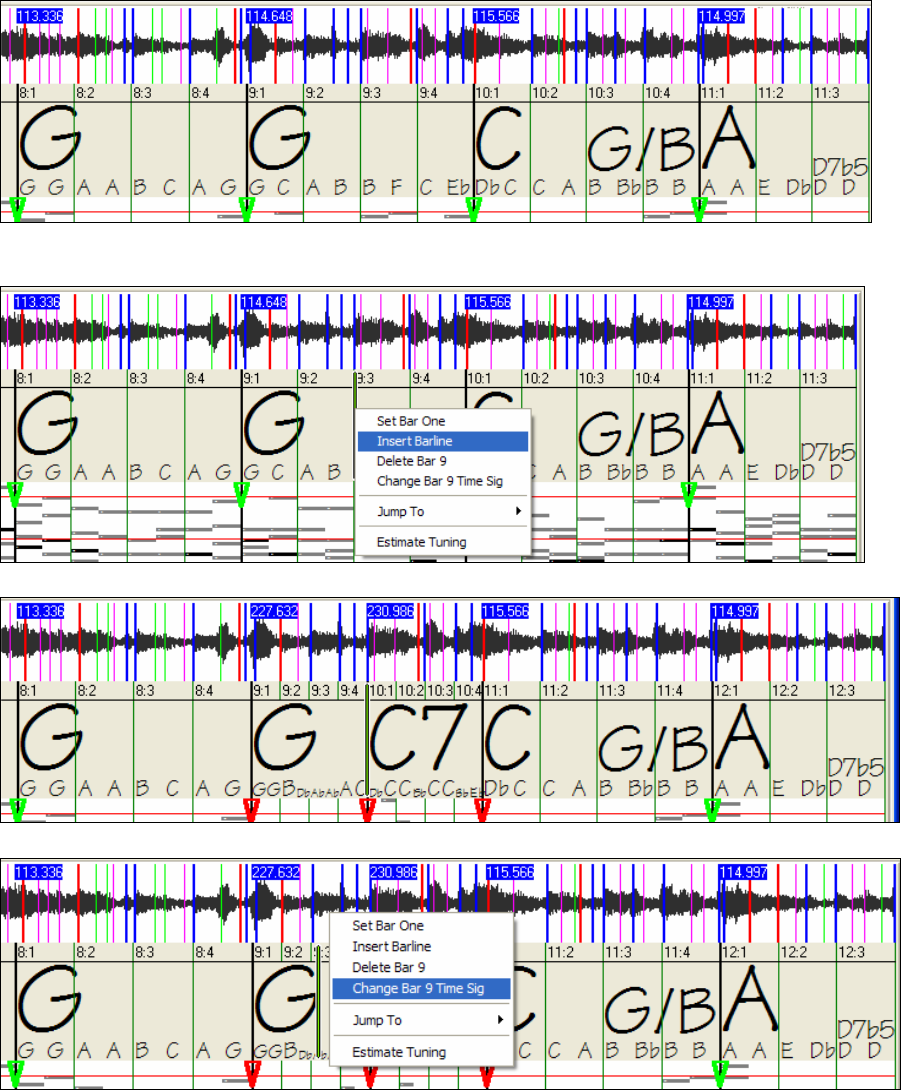Screen dimensions: 901x1090
Task: Click tempo label 115.566 in the third panel
Action: tap(505, 611)
